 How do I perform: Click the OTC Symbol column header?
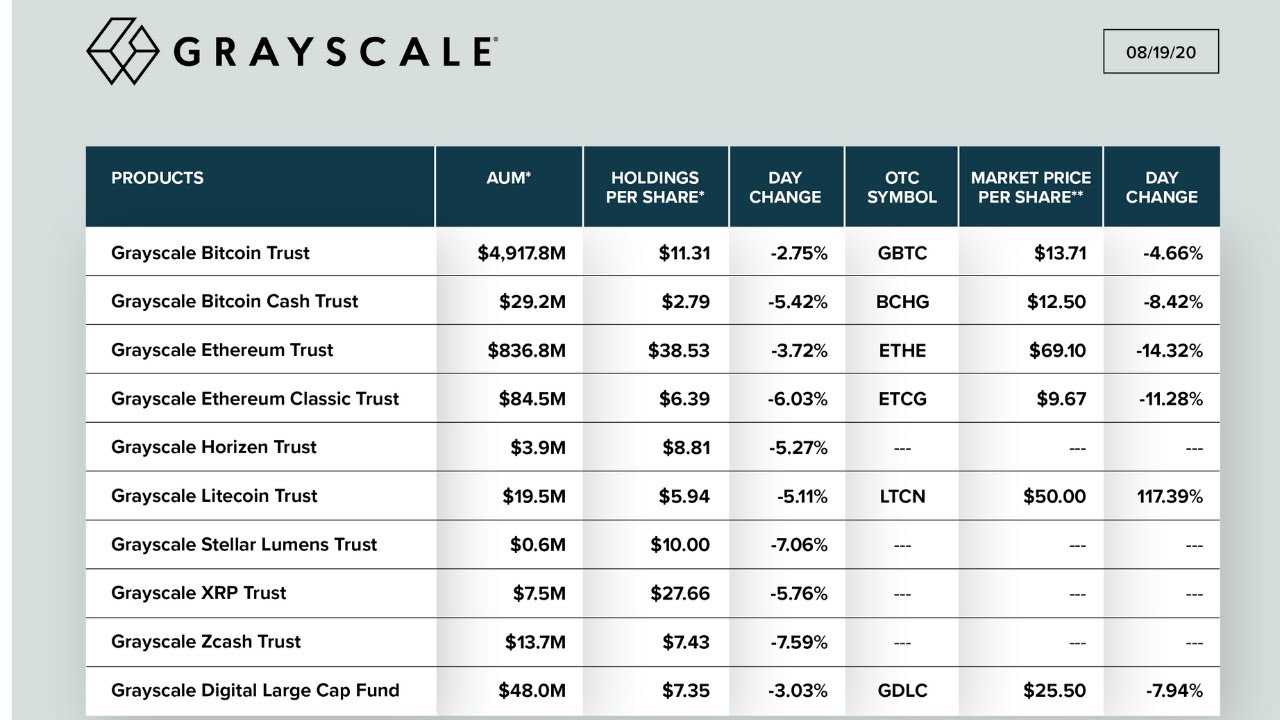point(901,187)
